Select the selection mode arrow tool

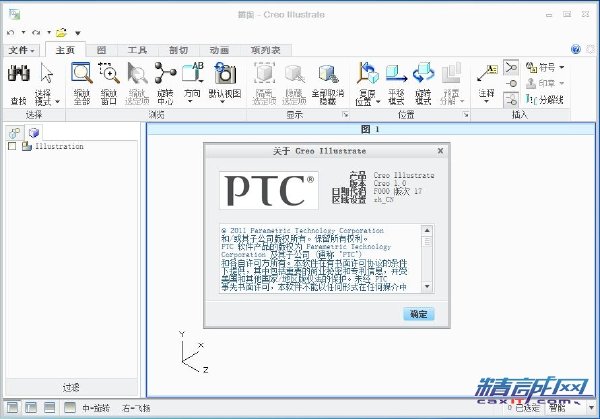coord(47,73)
